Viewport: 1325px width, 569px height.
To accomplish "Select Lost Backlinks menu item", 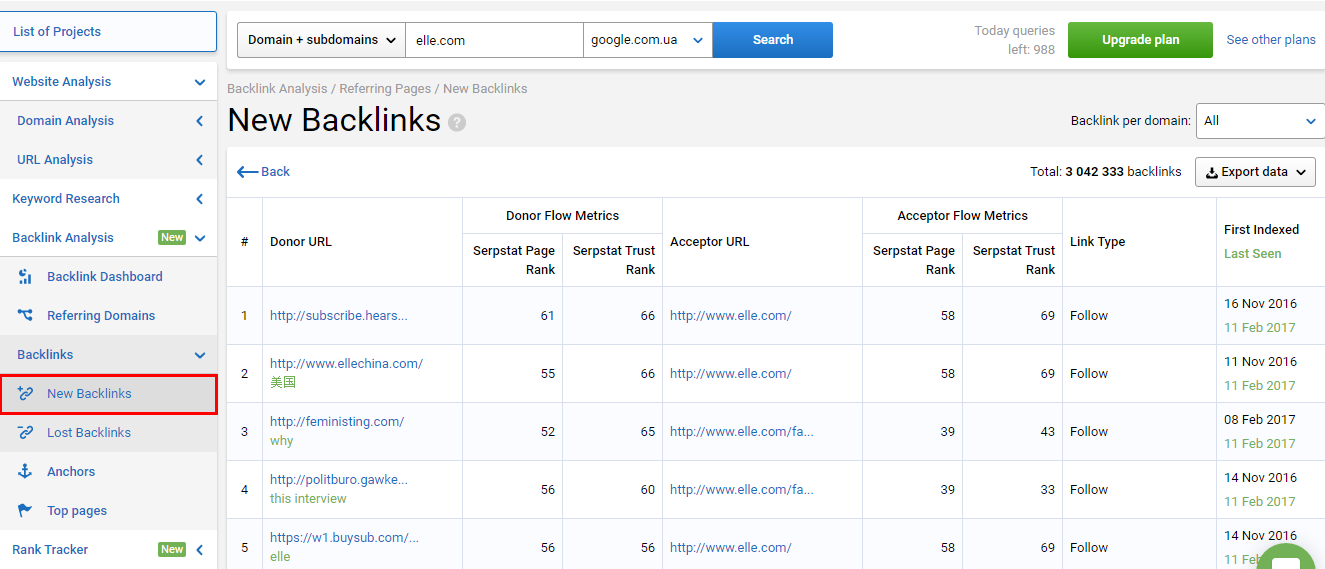I will point(89,433).
